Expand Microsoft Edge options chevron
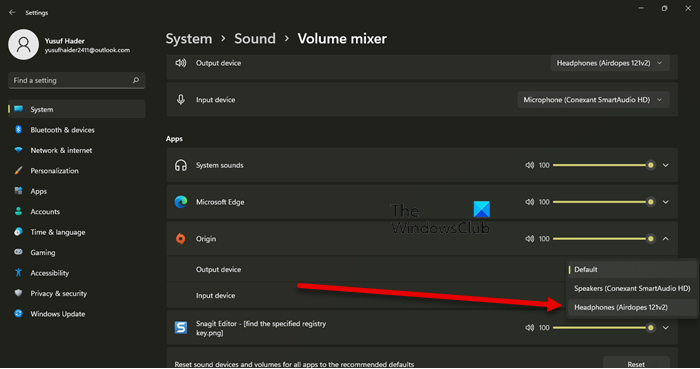Screen dimensions: 700x369 tap(666, 202)
